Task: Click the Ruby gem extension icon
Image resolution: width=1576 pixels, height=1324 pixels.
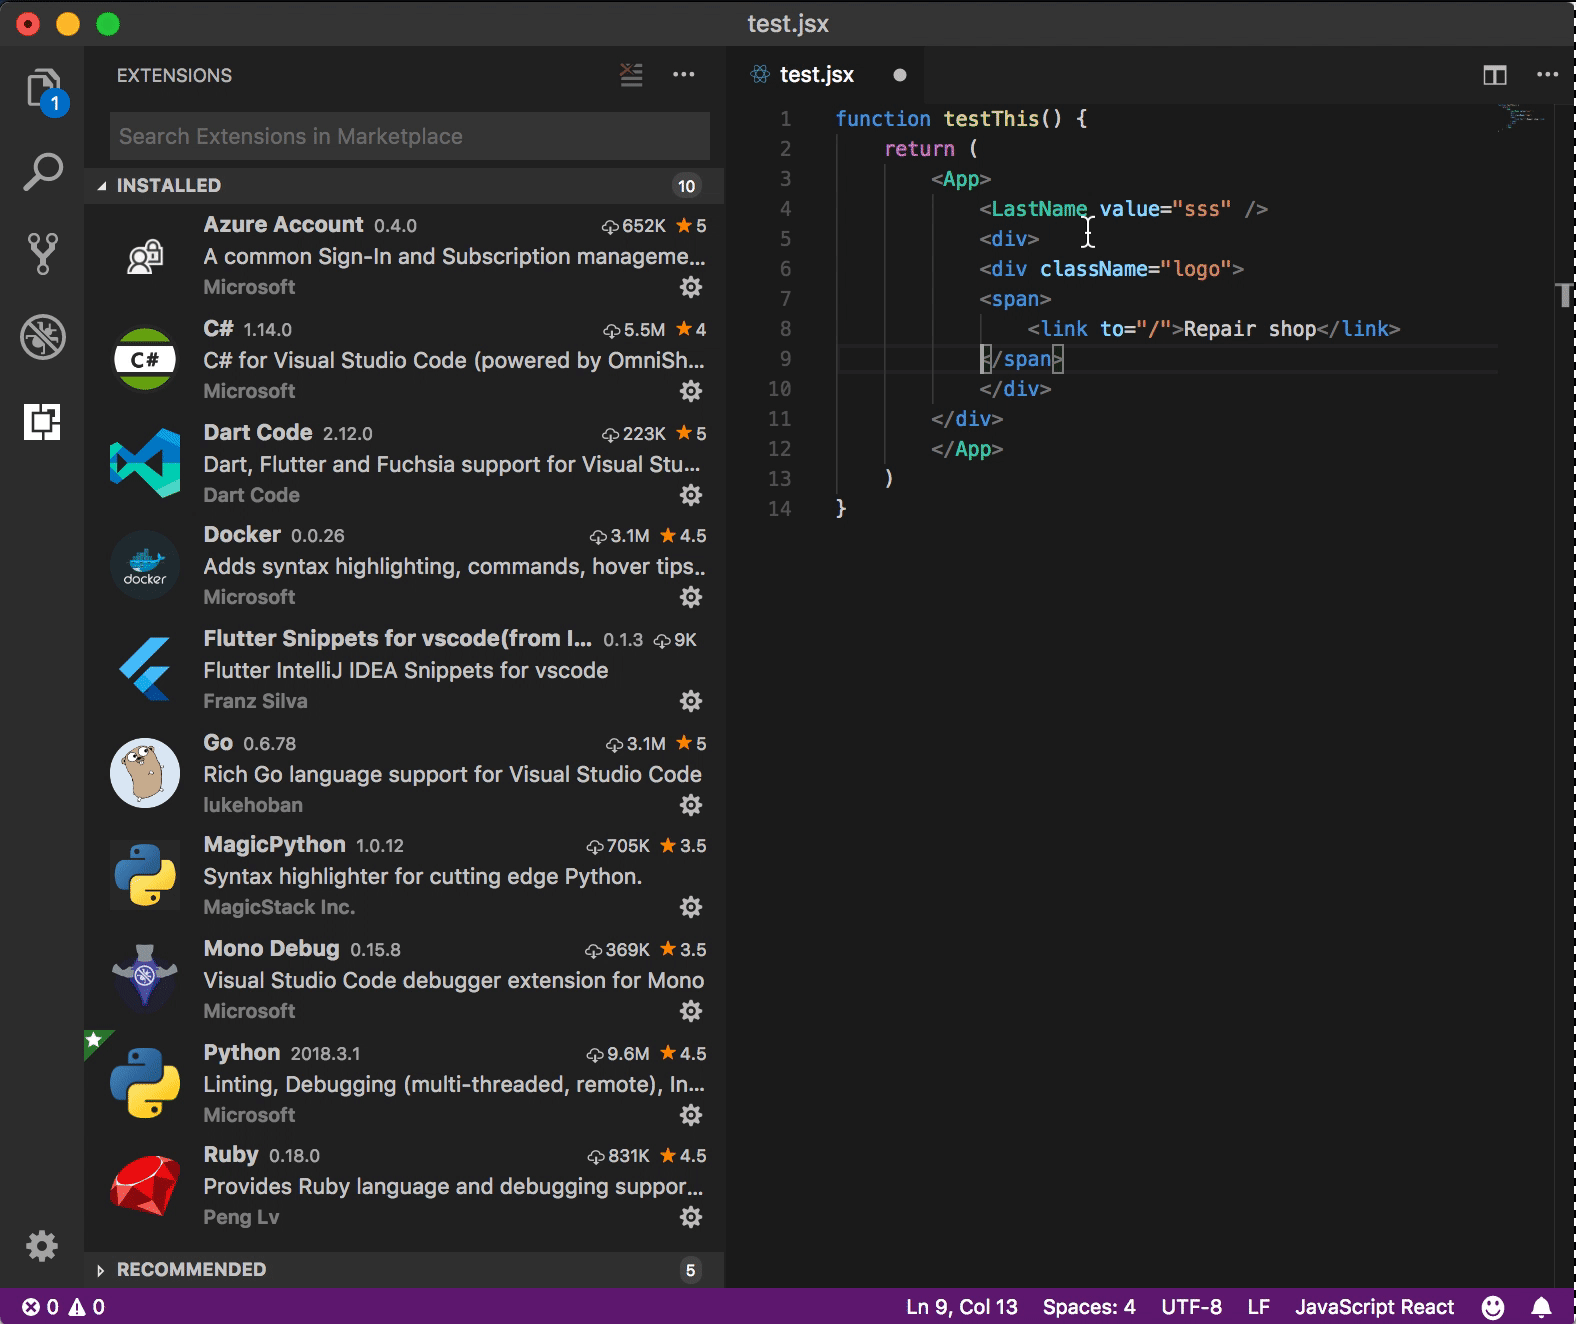Action: click(x=145, y=1185)
